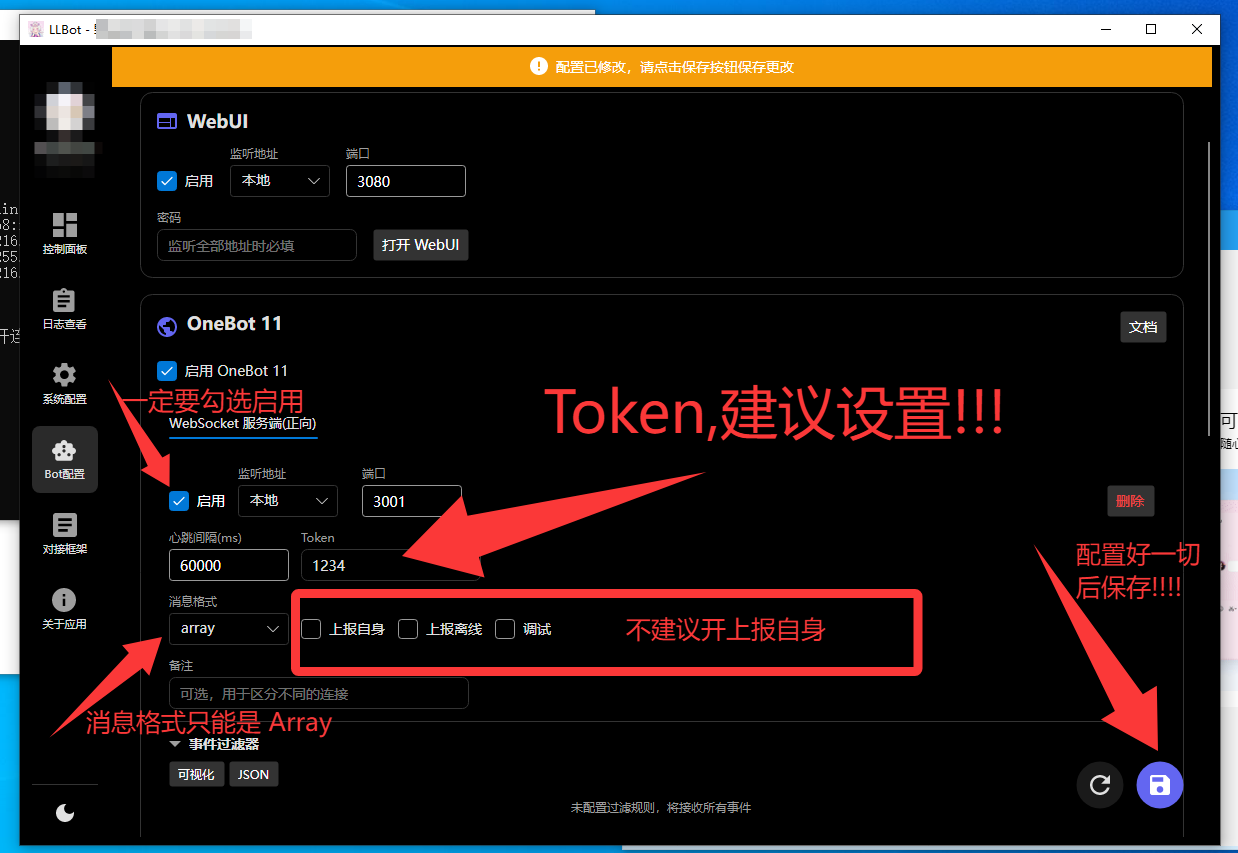Click the WebUI 密码 password field

click(x=257, y=245)
